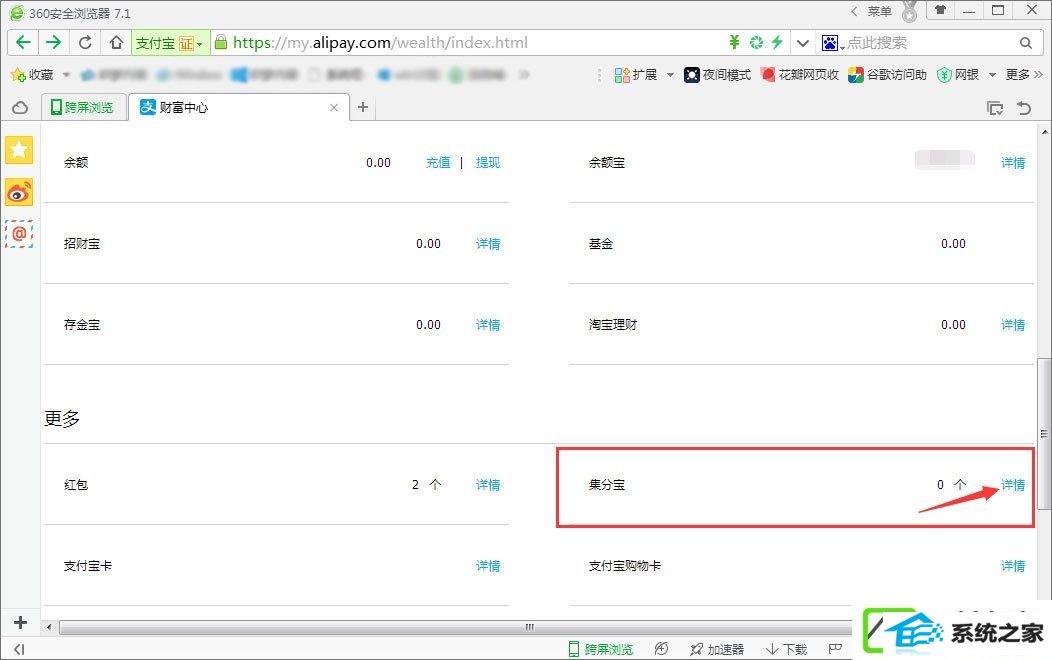The image size is (1052, 660).
Task: Expand the 收藏 dropdown arrow
Action: point(66,74)
